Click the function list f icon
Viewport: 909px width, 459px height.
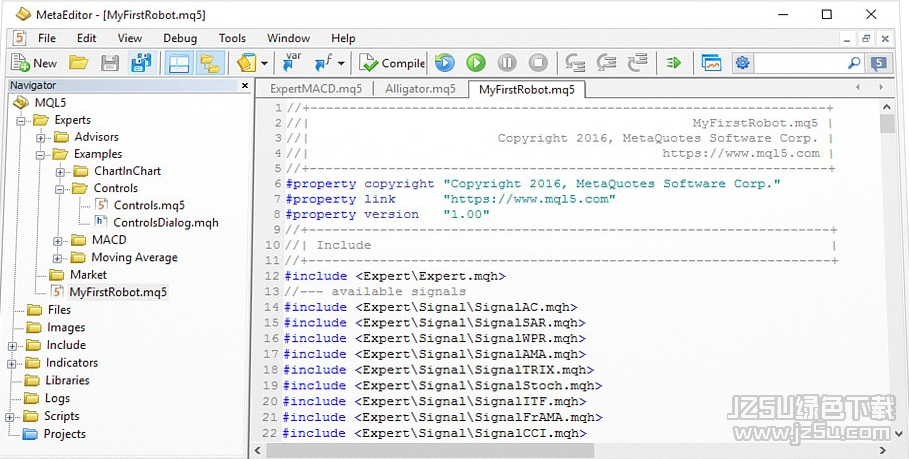pos(323,63)
